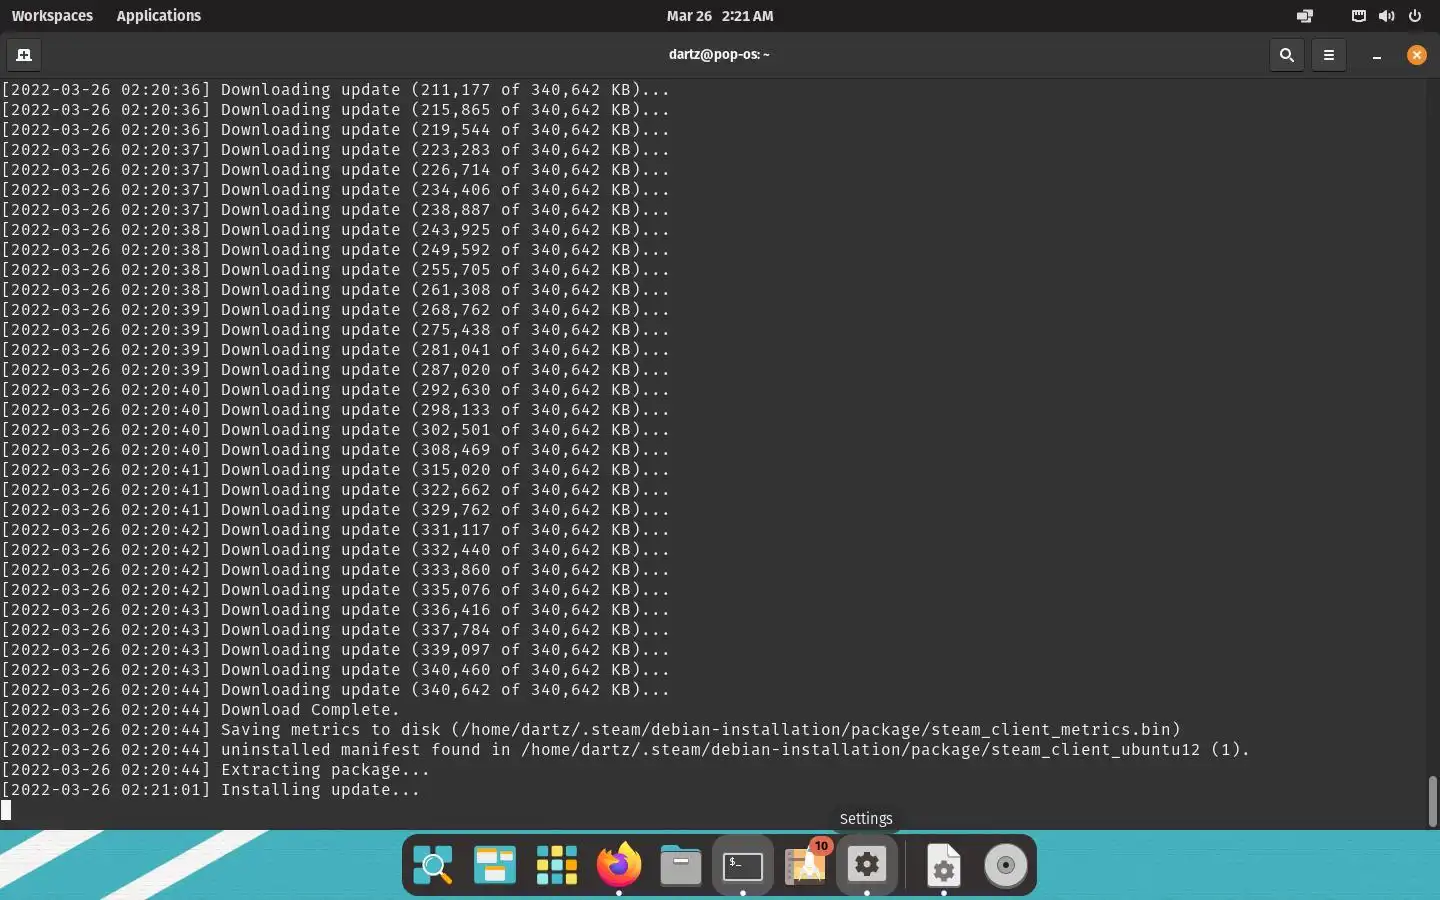This screenshot has height=900, width=1440.
Task: Open the Applications menu
Action: 158,16
